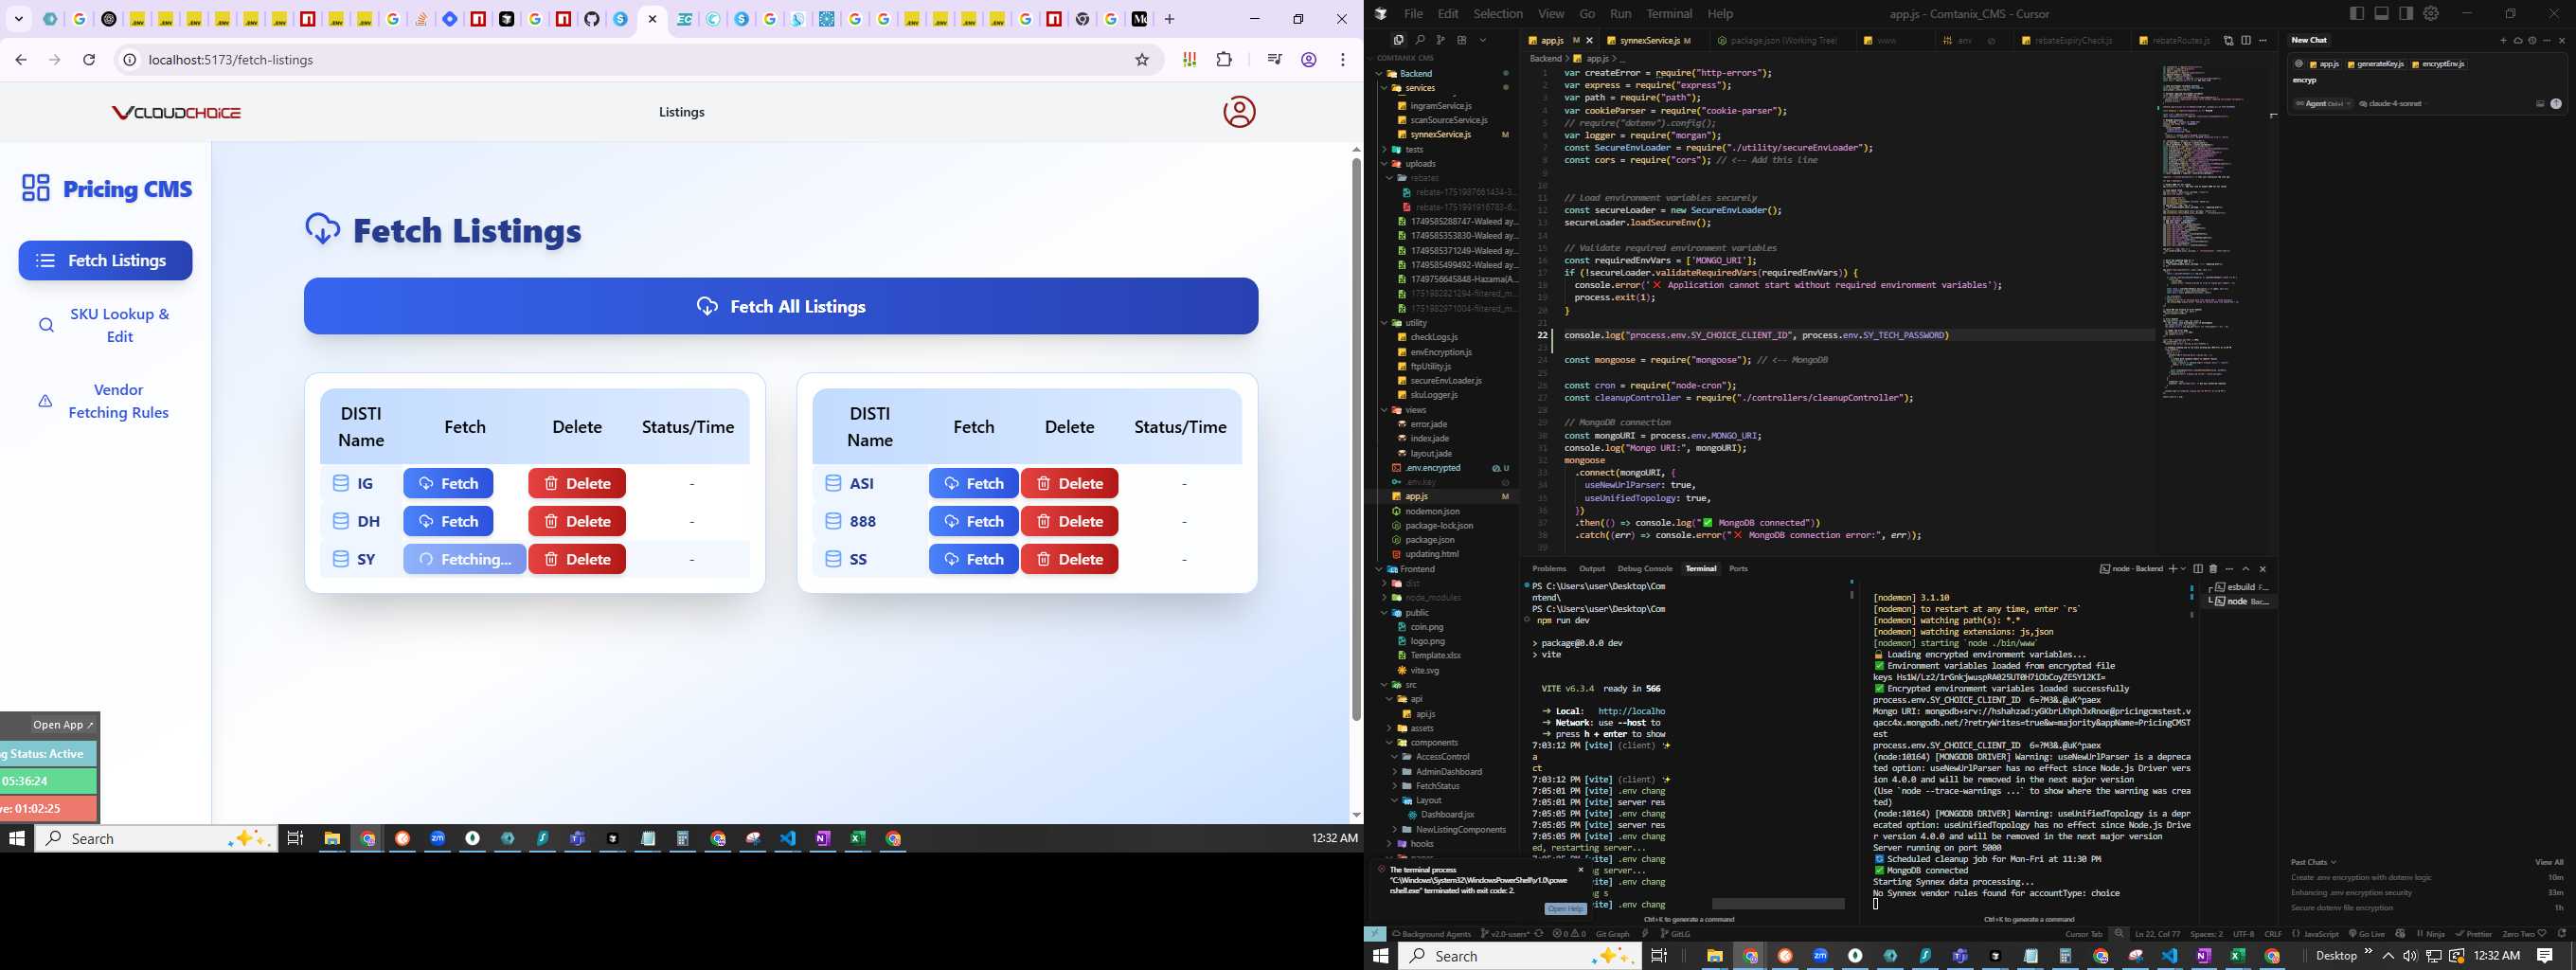Toggle Go Live server in Cursor status bar
The image size is (2576, 970).
pos(2369,934)
